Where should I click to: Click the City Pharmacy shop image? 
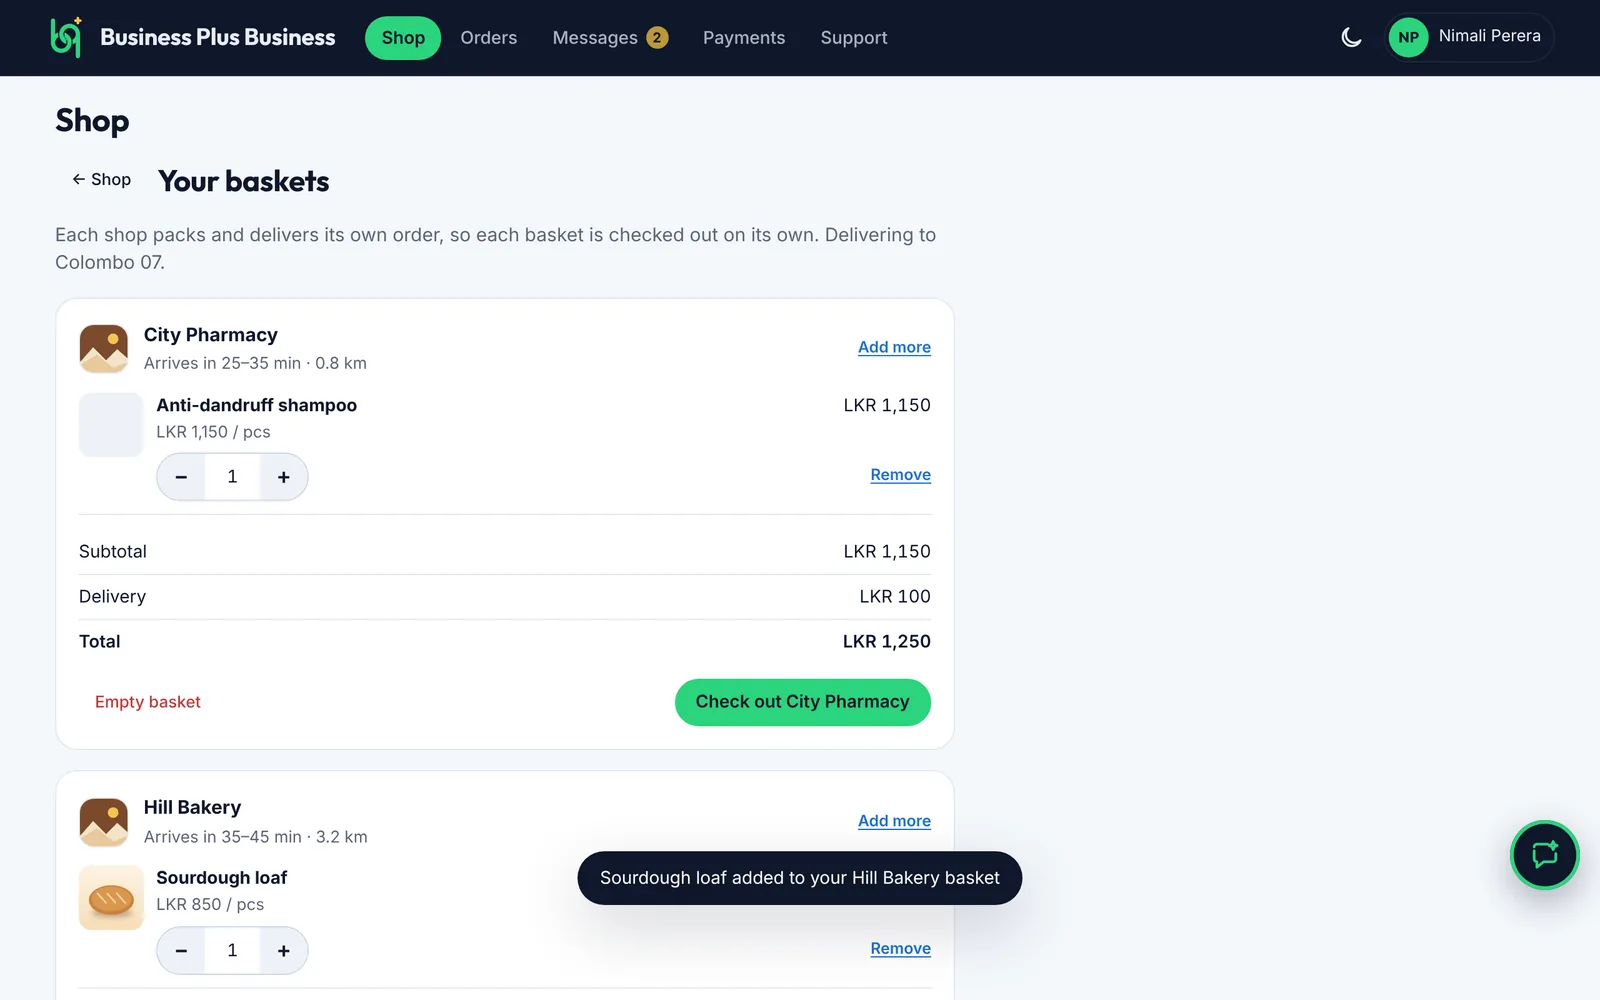[104, 349]
